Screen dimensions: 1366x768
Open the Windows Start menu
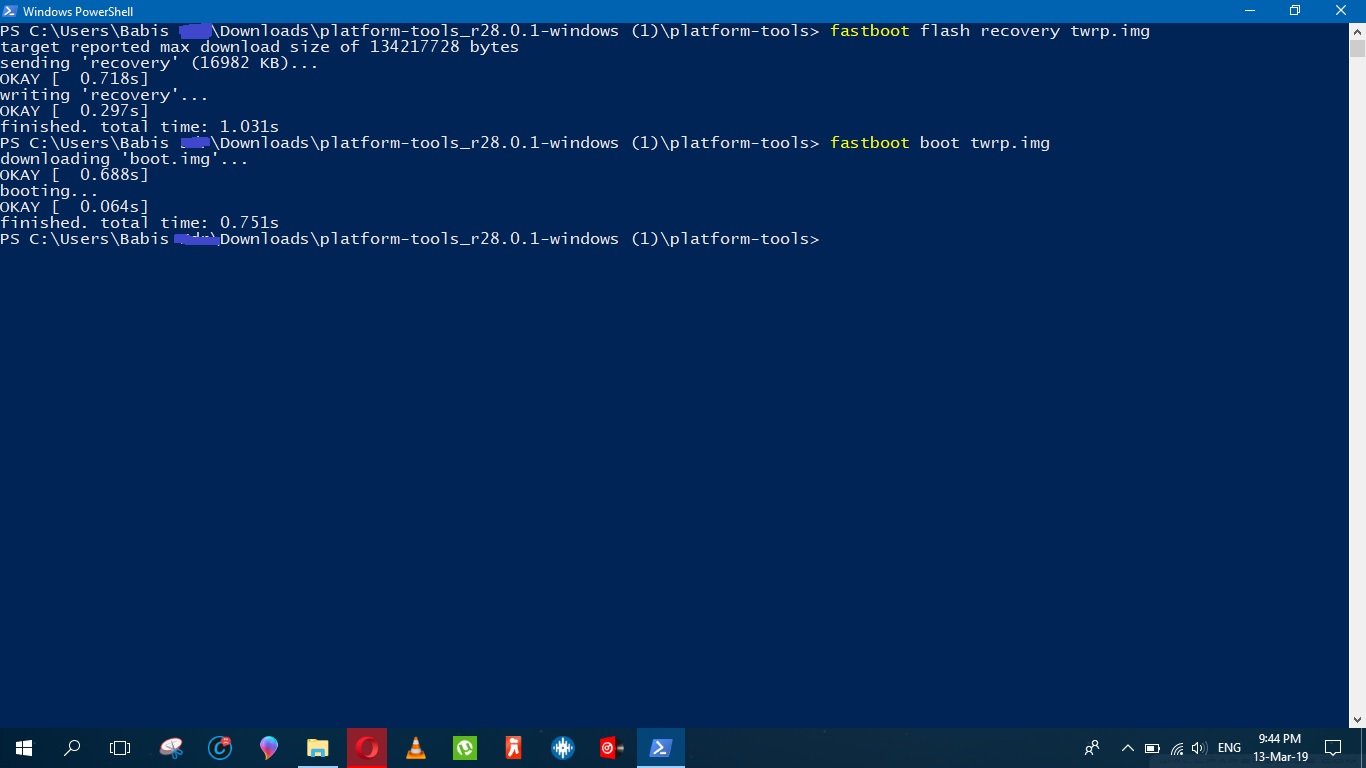click(24, 748)
